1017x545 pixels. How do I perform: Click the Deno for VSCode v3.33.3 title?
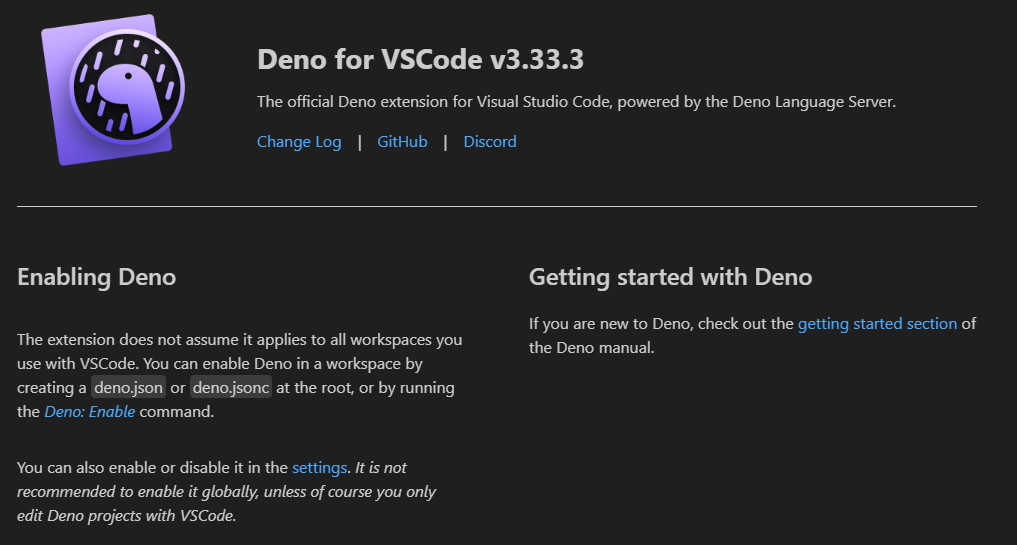coord(420,60)
